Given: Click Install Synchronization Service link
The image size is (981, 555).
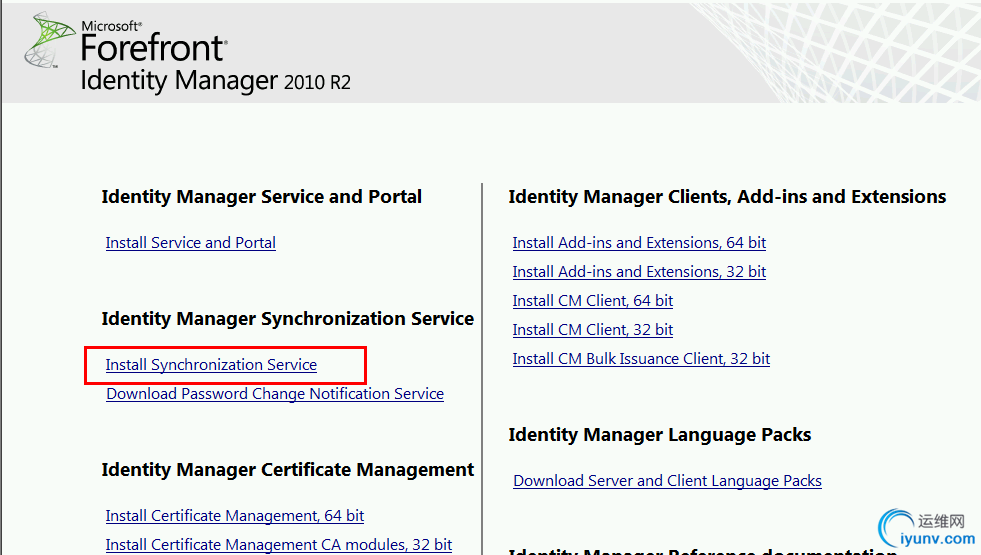Looking at the screenshot, I should point(211,365).
